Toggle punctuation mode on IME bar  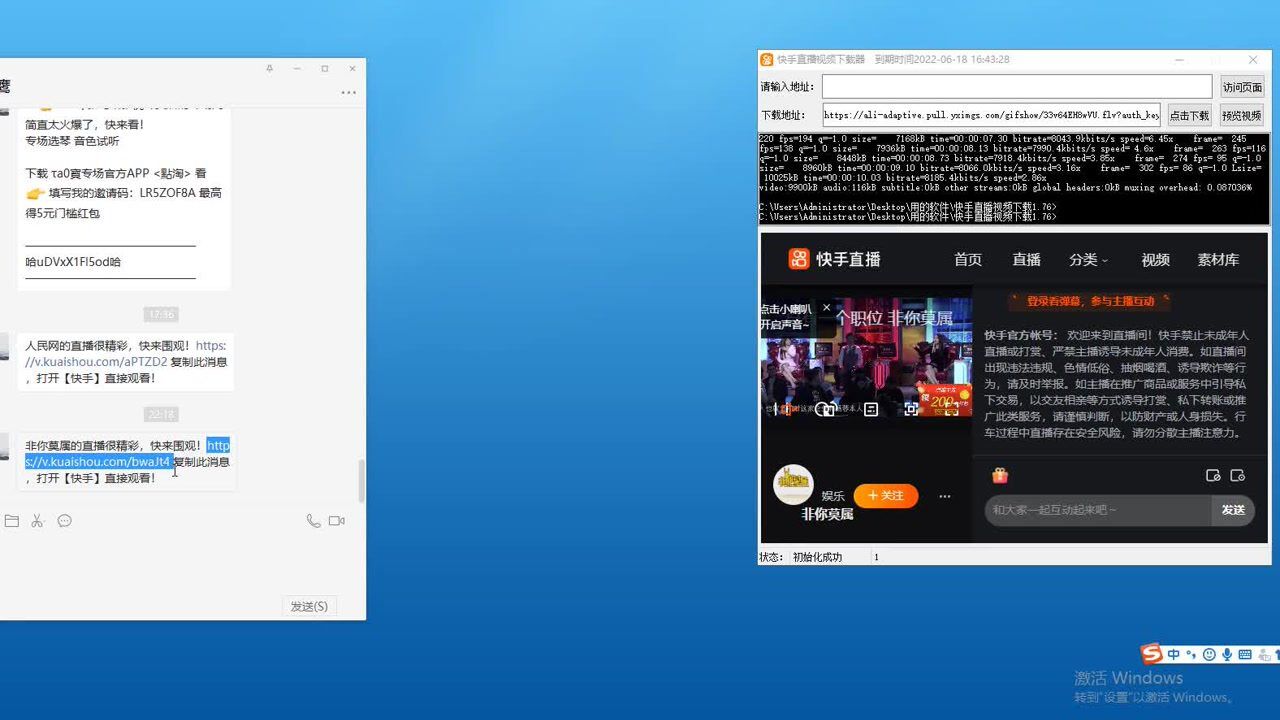pos(1191,655)
